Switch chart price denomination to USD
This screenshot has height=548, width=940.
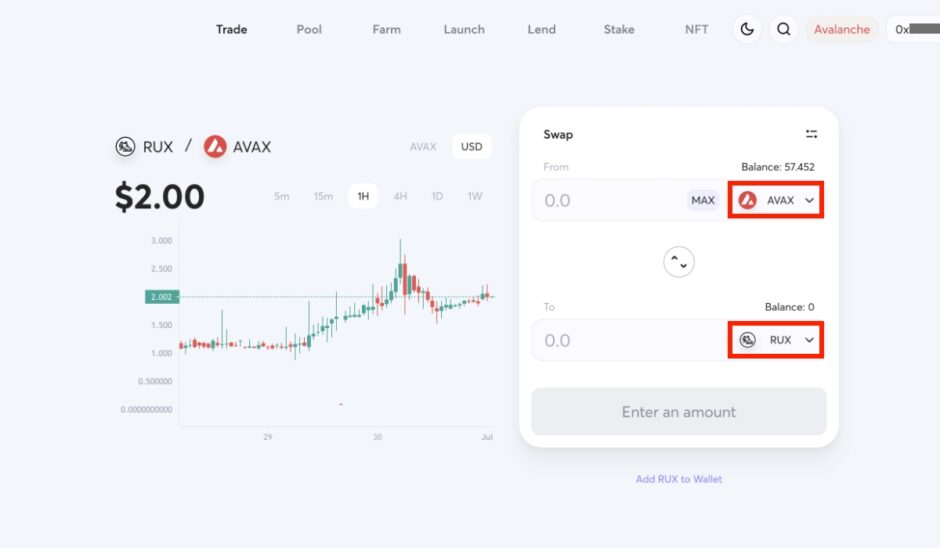coord(471,147)
